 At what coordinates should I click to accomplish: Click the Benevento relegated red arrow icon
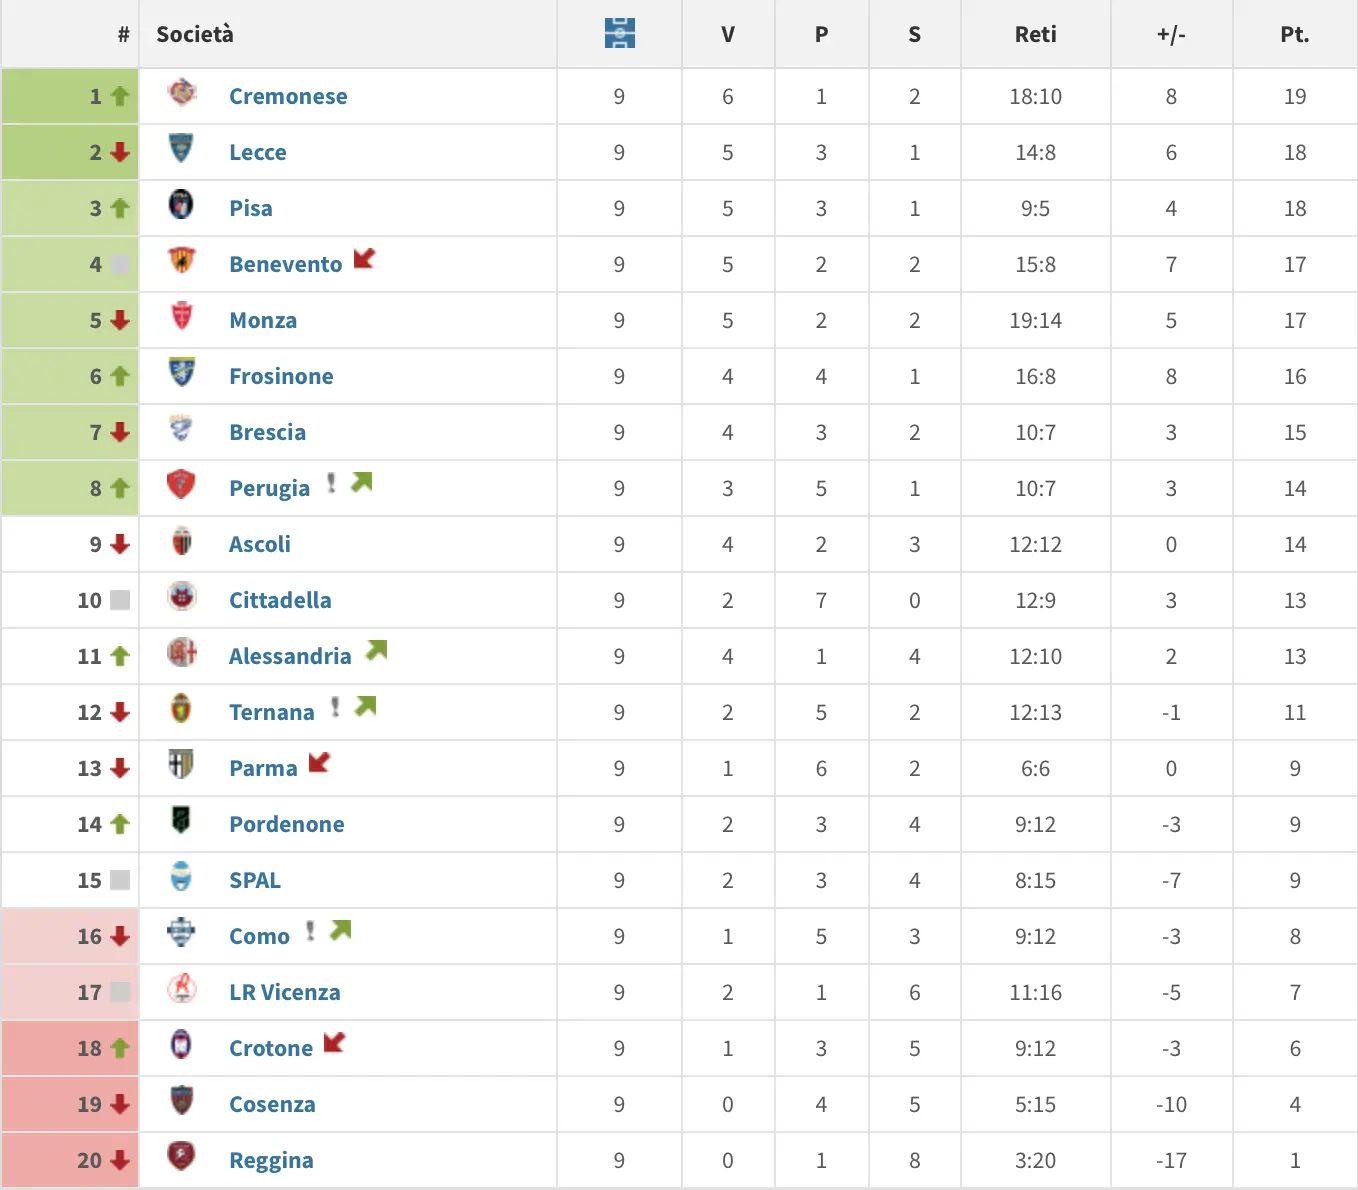pos(364,258)
